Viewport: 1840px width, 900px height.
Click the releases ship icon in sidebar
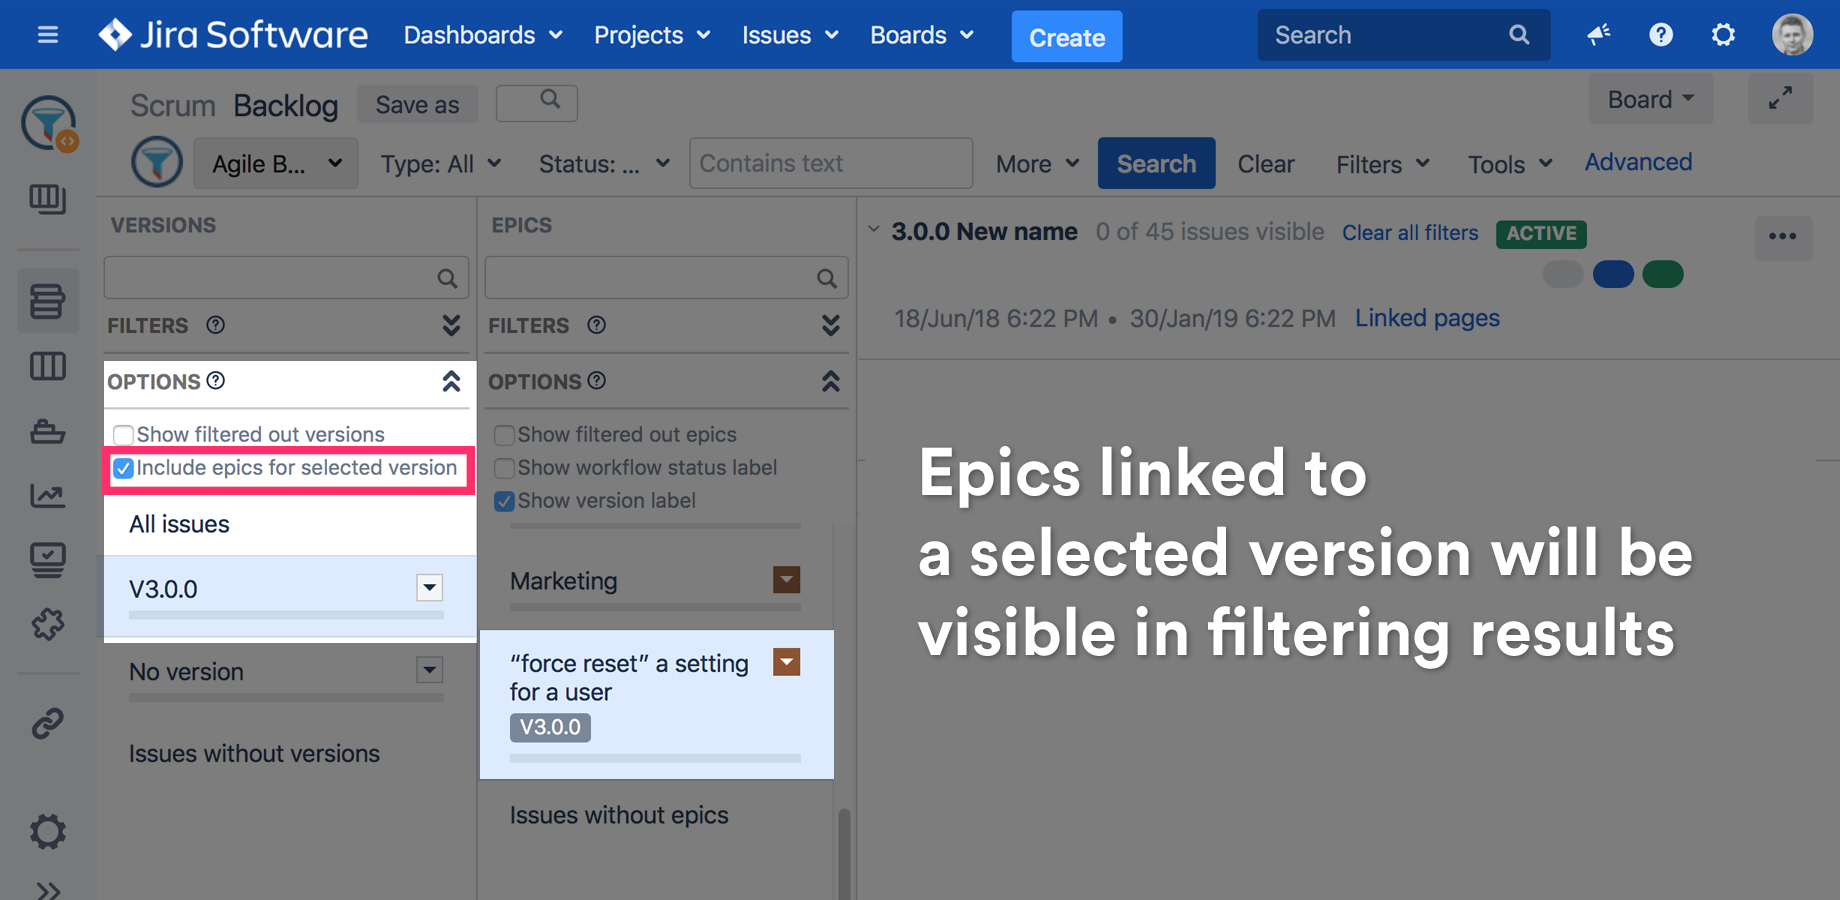(x=47, y=432)
